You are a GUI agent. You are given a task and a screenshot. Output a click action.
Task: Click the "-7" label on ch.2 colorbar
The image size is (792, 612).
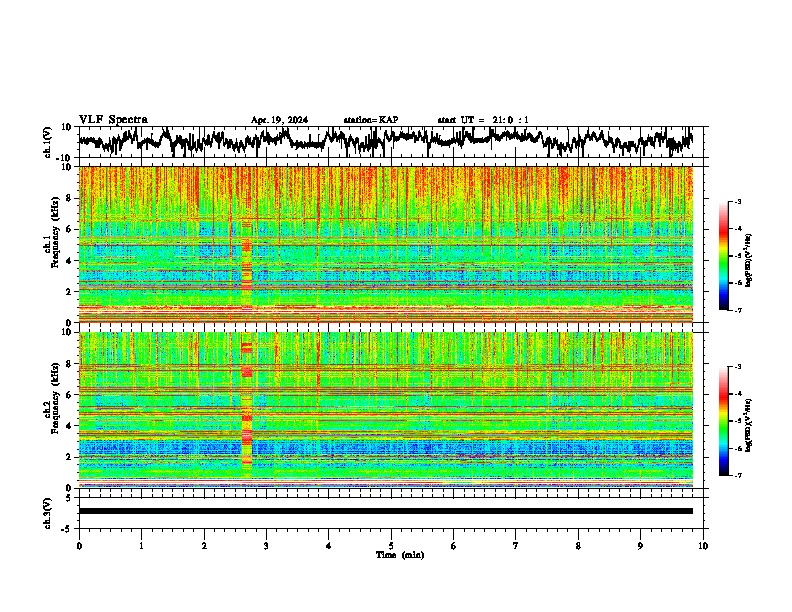[737, 475]
